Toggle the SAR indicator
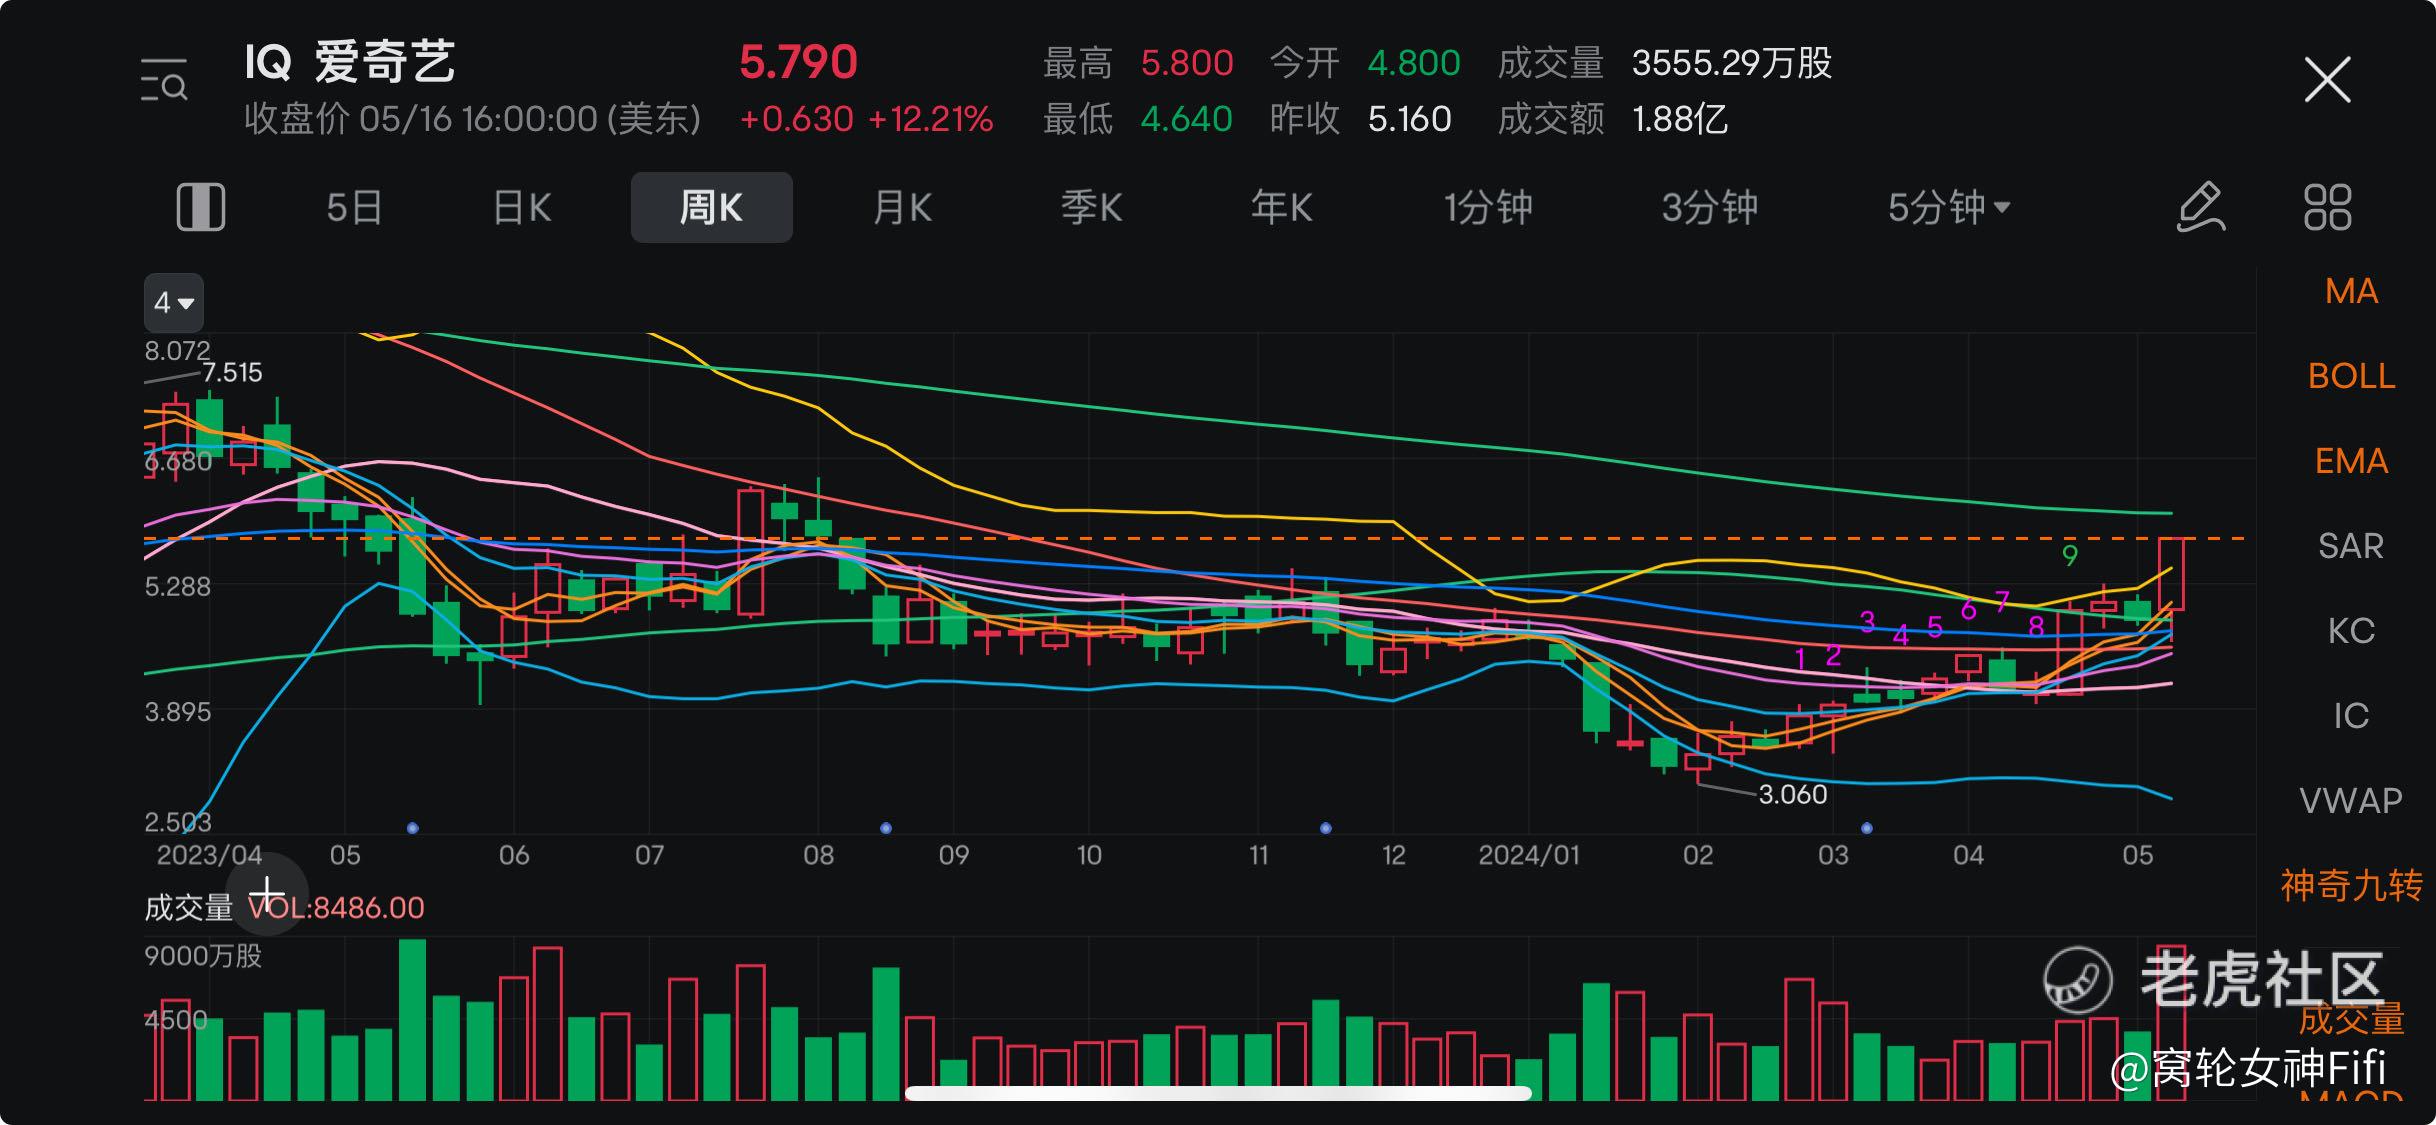This screenshot has height=1125, width=2436. click(x=2351, y=546)
